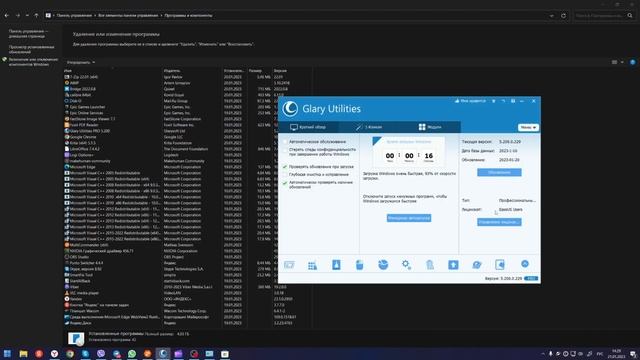Open WhatsApp from the taskbar
The height and width of the screenshot is (360, 640).
tap(132, 353)
